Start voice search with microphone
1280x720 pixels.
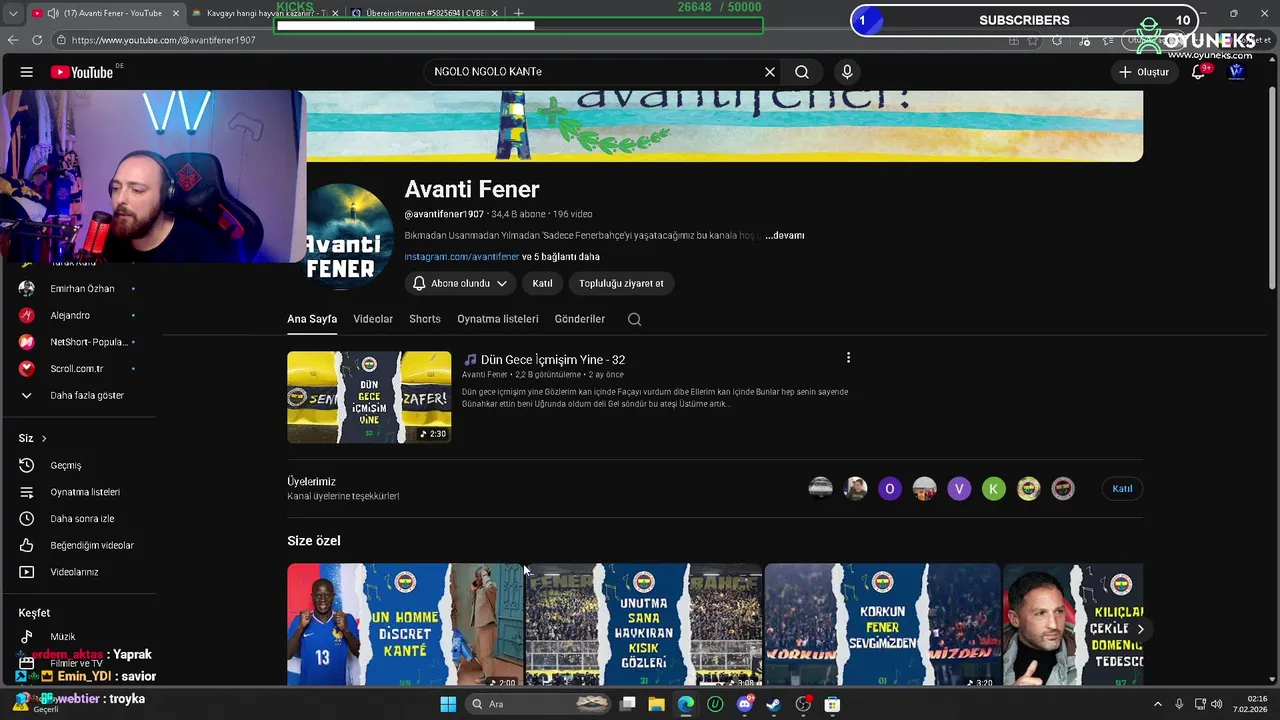pos(847,72)
